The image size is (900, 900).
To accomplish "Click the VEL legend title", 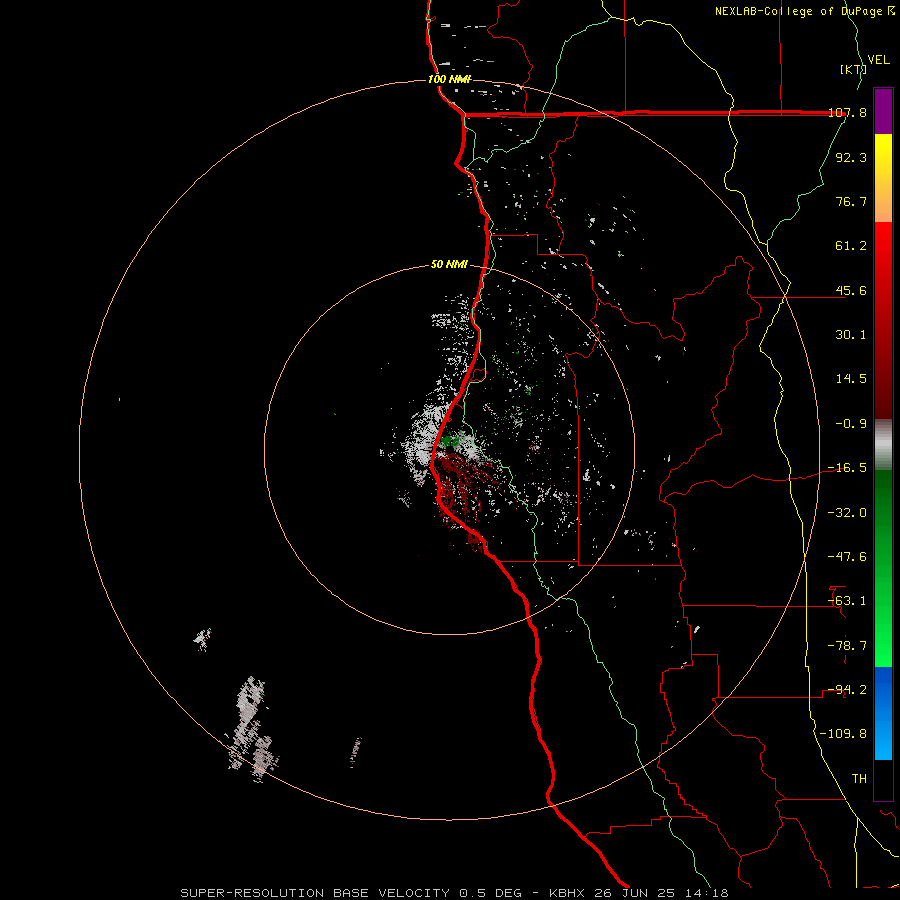I will click(878, 60).
